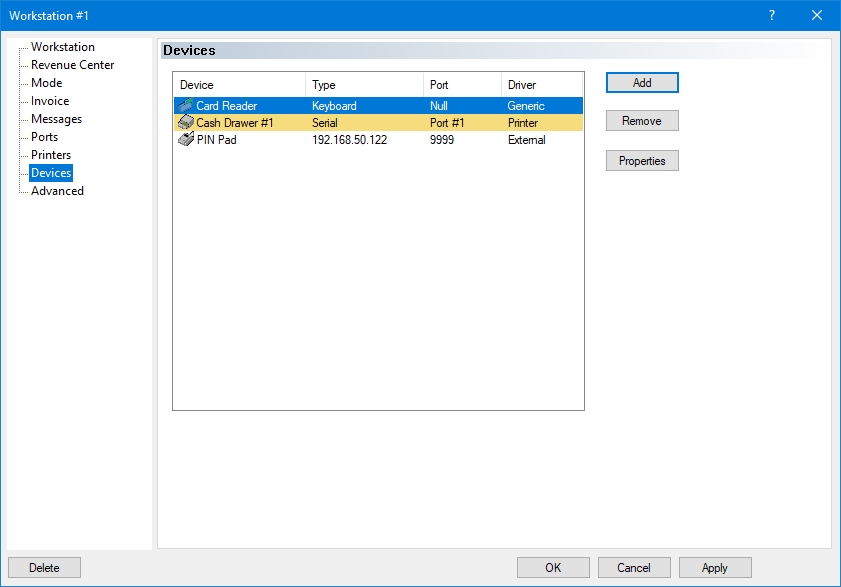Screen dimensions: 841x587
Task: Open Invoice settings section
Action: coord(50,101)
